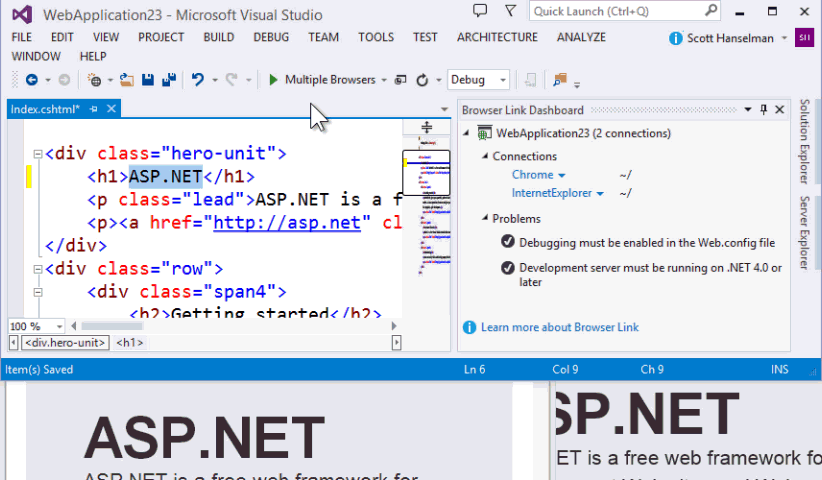Click the http://asp.net link in code

(x=287, y=223)
